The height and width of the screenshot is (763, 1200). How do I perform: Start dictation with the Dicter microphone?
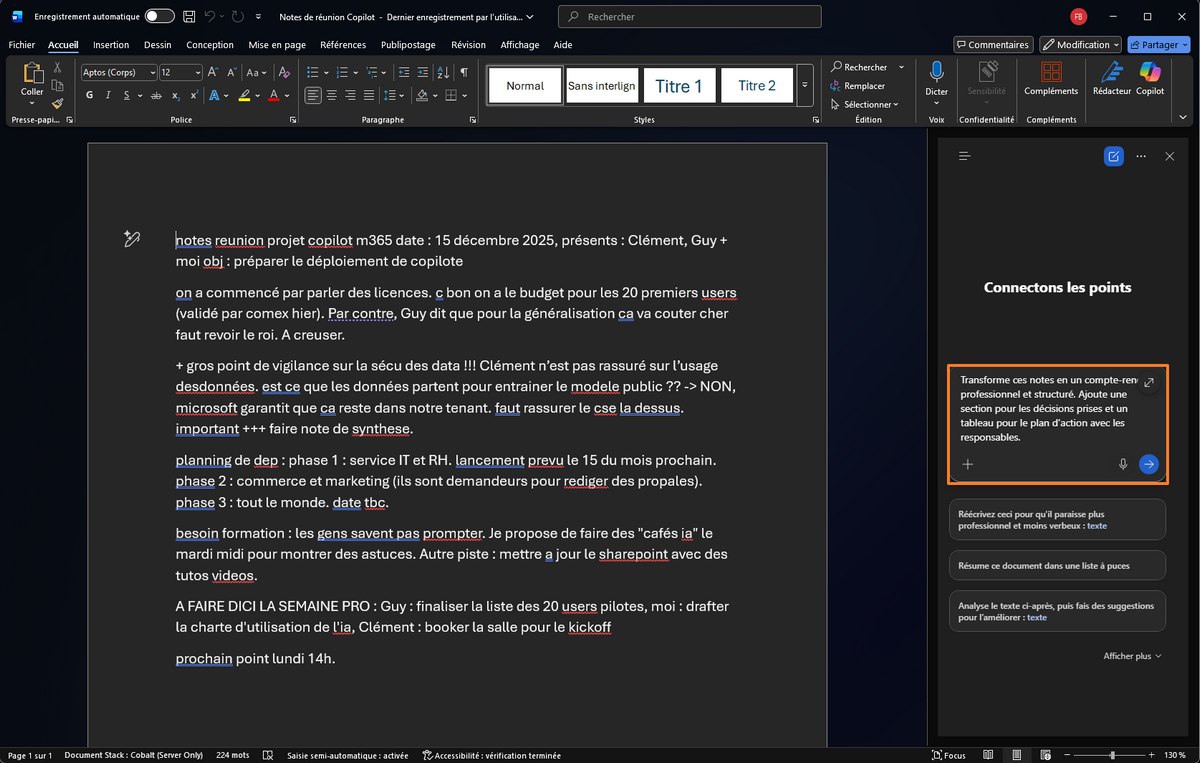936,78
